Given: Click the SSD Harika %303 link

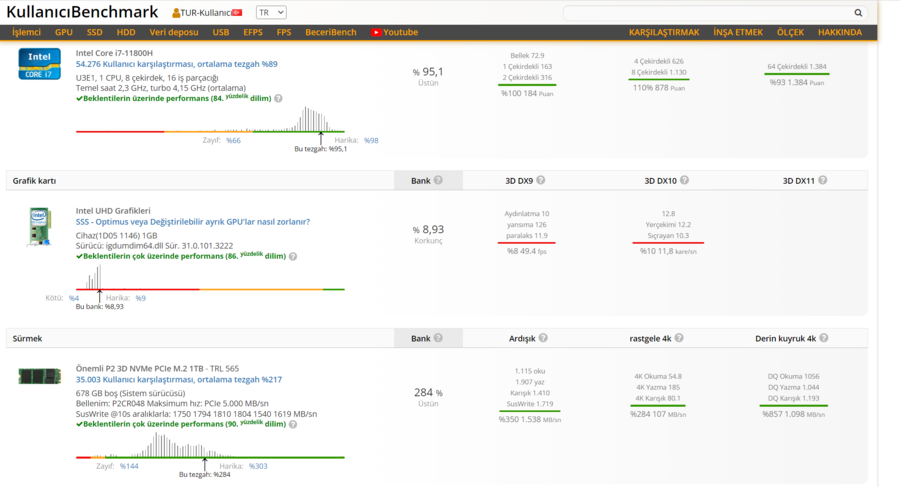Looking at the screenshot, I should [x=258, y=466].
